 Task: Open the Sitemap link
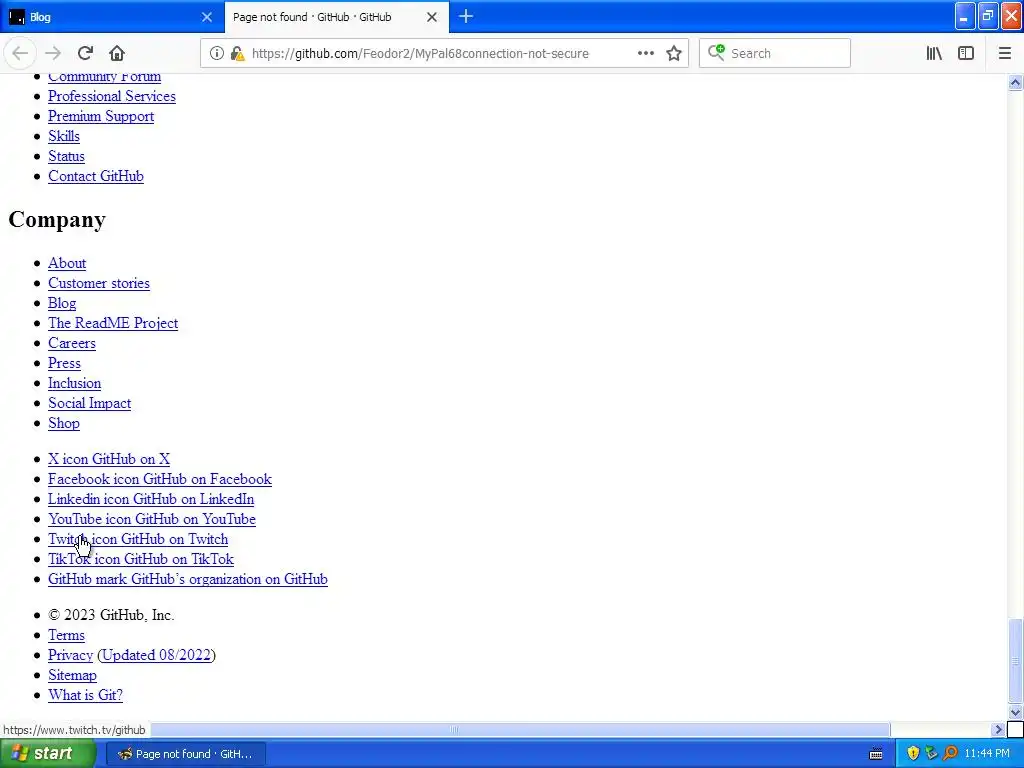point(72,675)
